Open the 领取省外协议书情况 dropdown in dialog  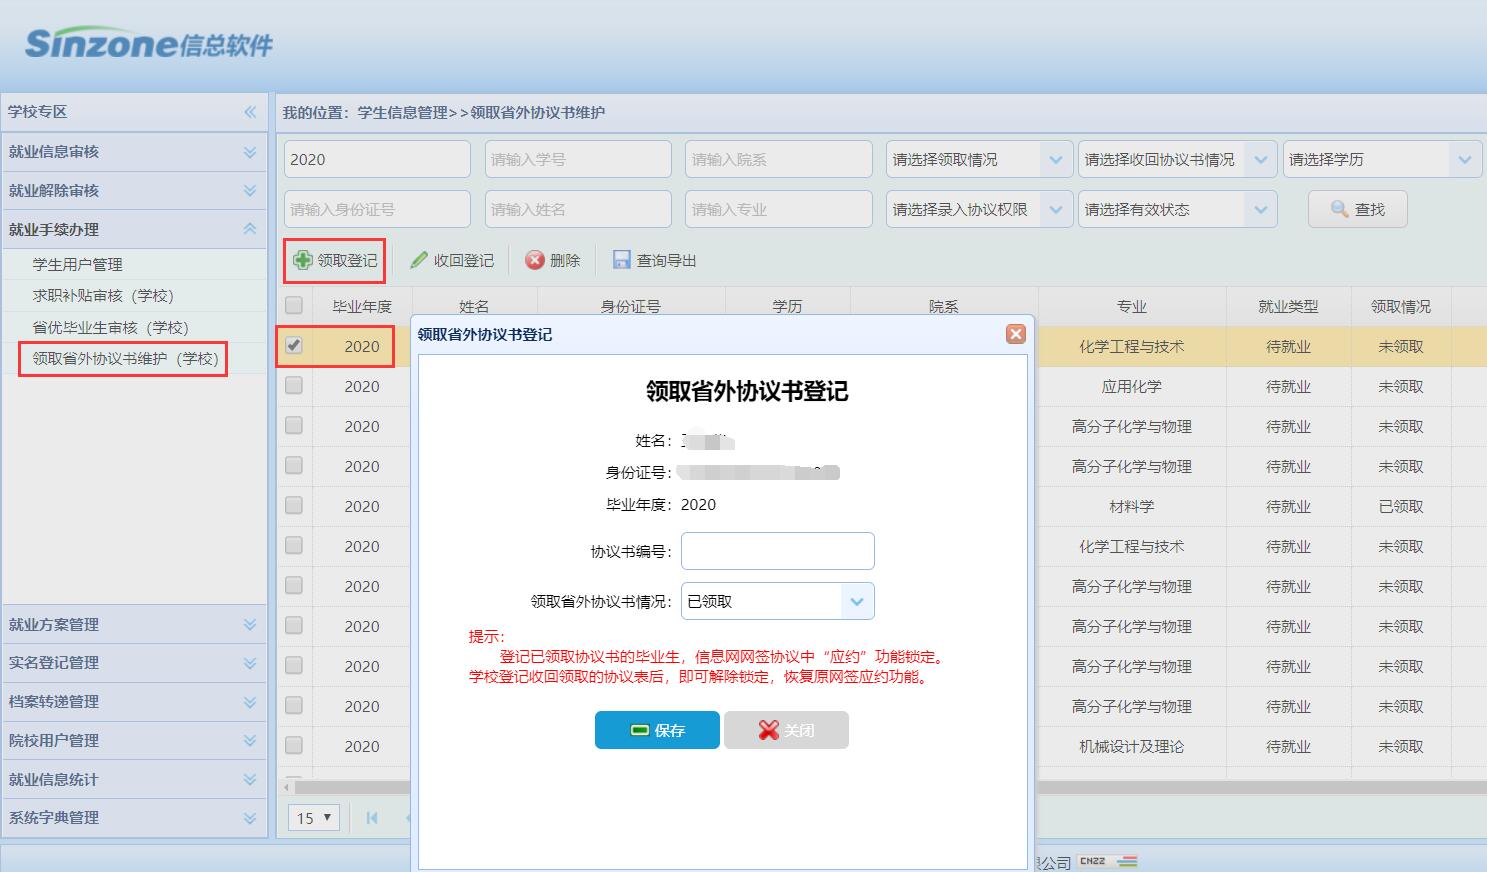tap(778, 601)
